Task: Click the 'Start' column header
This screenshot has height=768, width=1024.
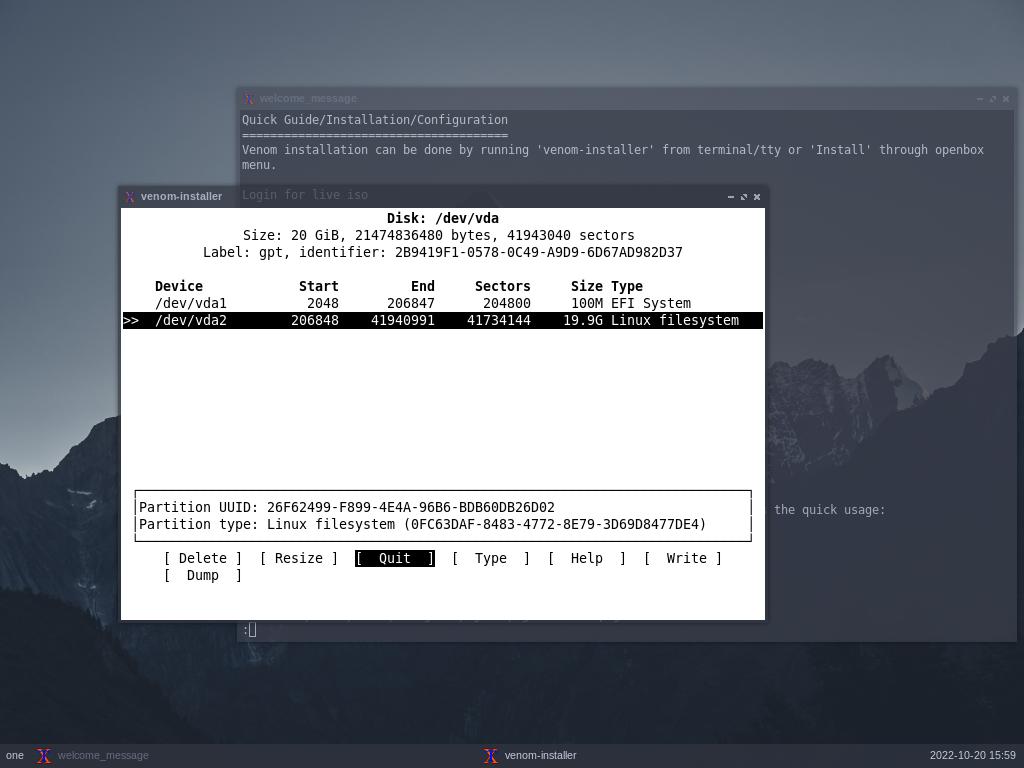Action: [x=319, y=286]
